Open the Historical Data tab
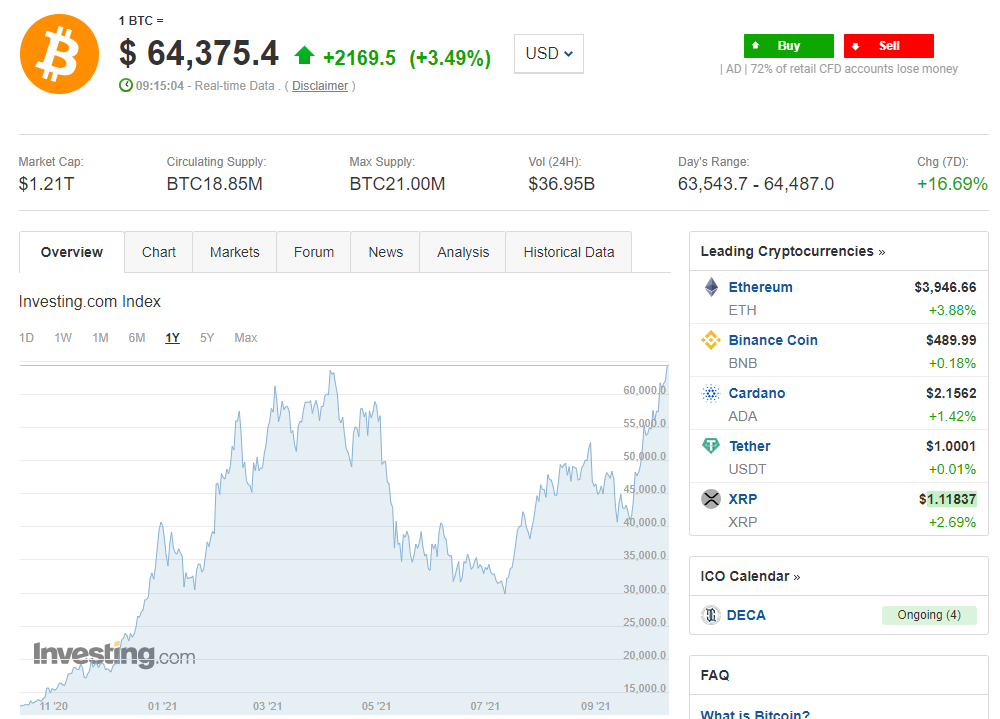Screen dimensions: 1000x719 (569, 252)
